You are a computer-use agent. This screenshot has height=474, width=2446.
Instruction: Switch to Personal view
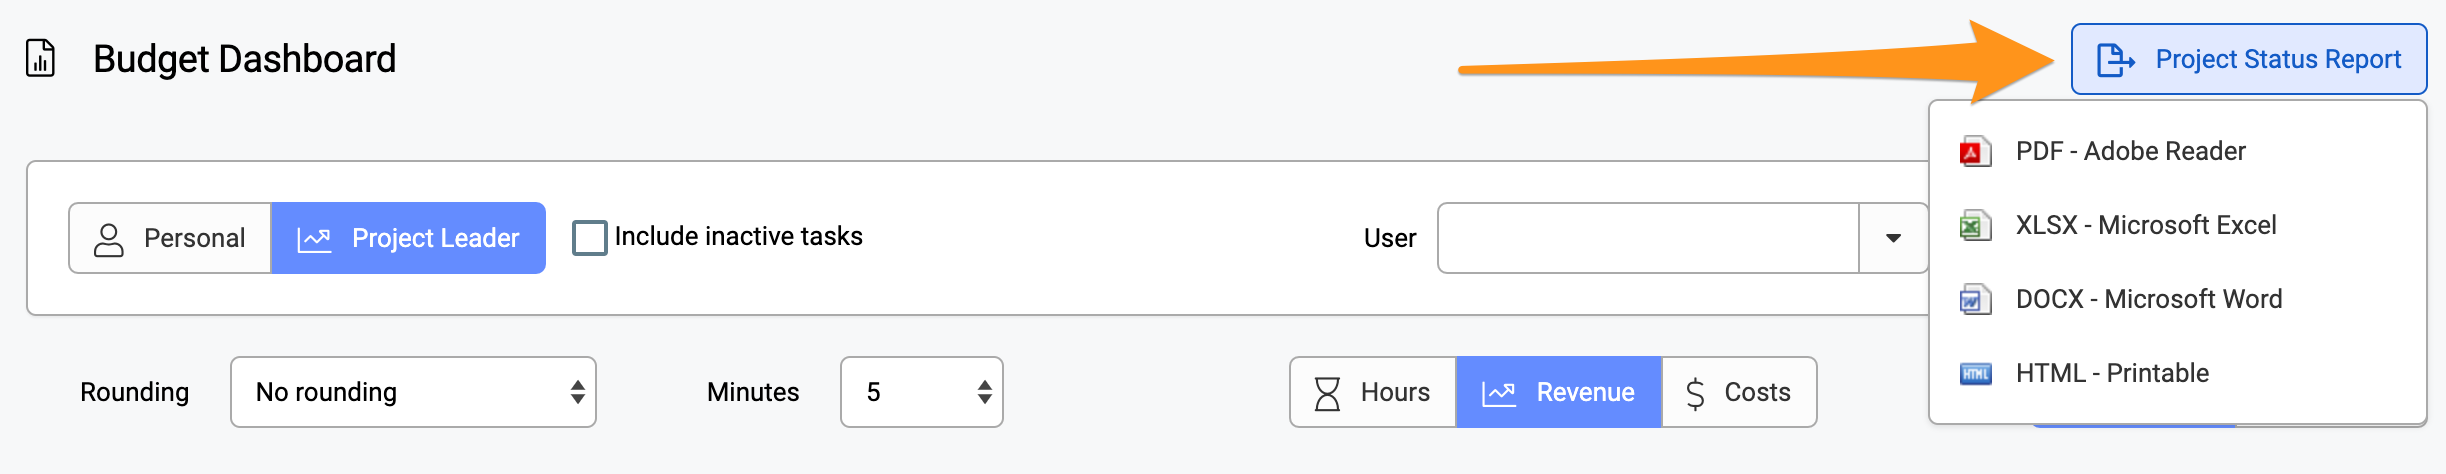[170, 238]
